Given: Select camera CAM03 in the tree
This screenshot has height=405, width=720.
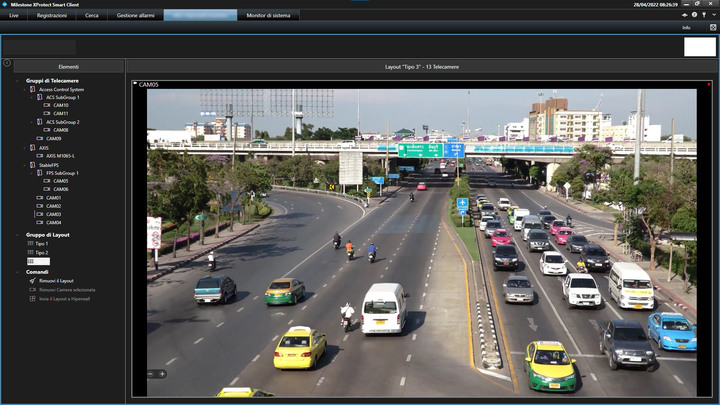Looking at the screenshot, I should coord(54,214).
